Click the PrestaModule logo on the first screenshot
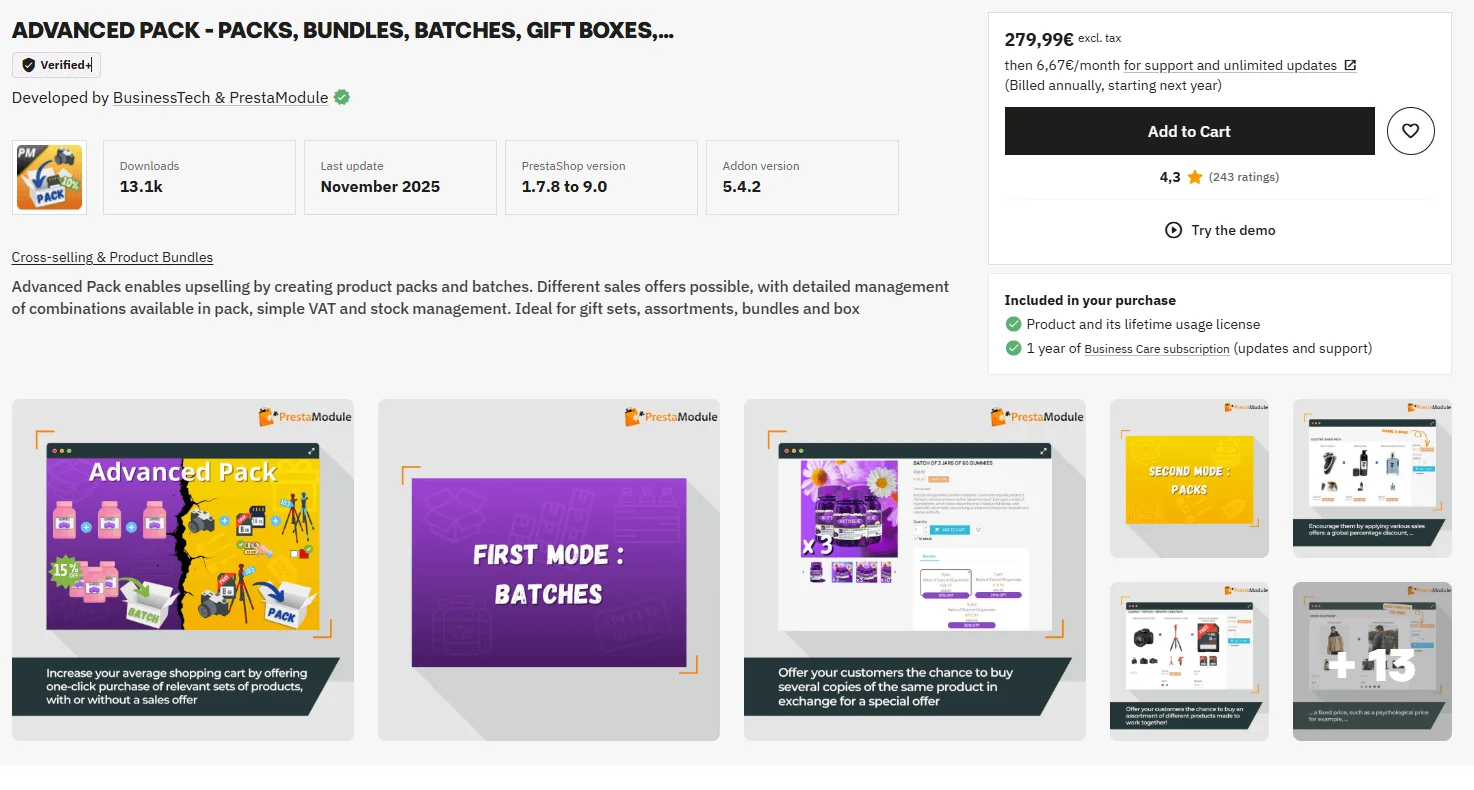Viewport: 1474px width, 790px height. tap(305, 416)
